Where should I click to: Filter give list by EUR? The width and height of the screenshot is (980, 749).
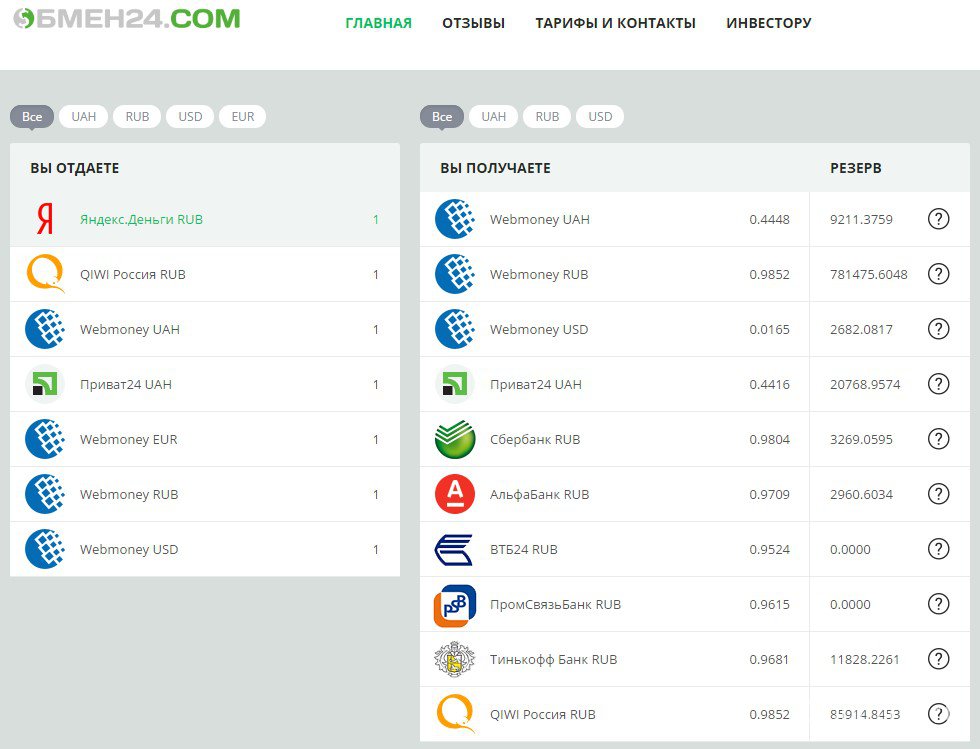tap(242, 116)
